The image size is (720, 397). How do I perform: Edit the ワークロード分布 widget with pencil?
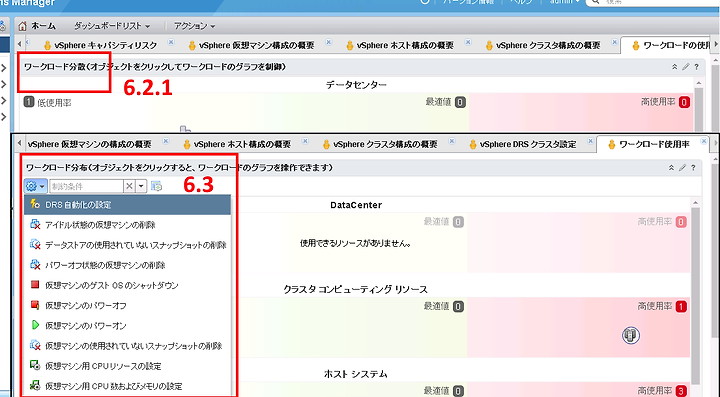(x=682, y=168)
